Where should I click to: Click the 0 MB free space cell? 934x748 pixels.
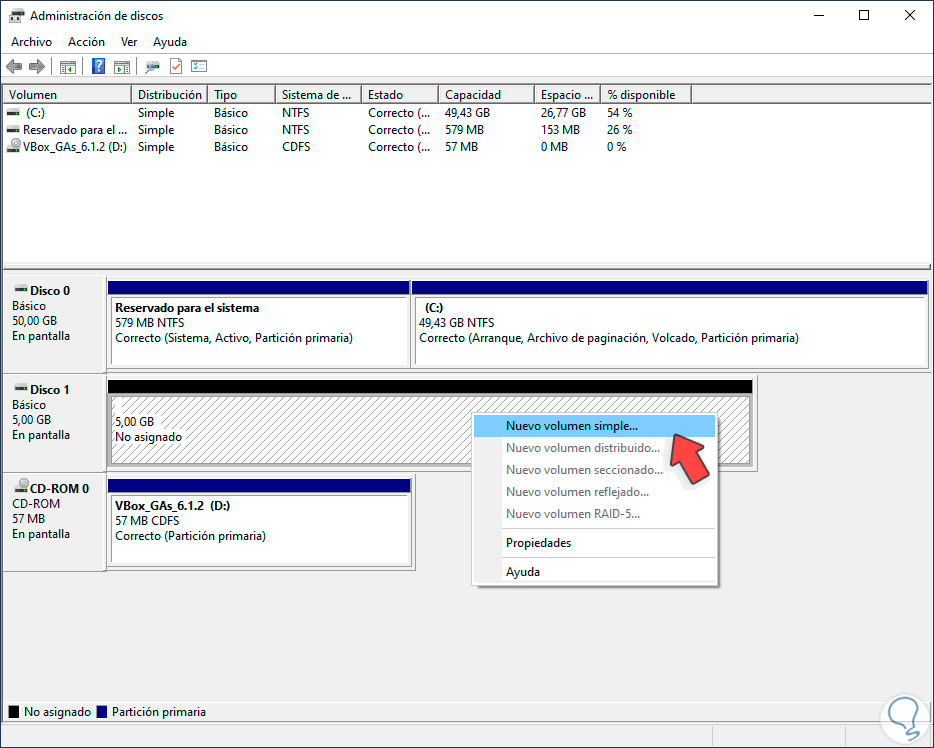coord(554,147)
